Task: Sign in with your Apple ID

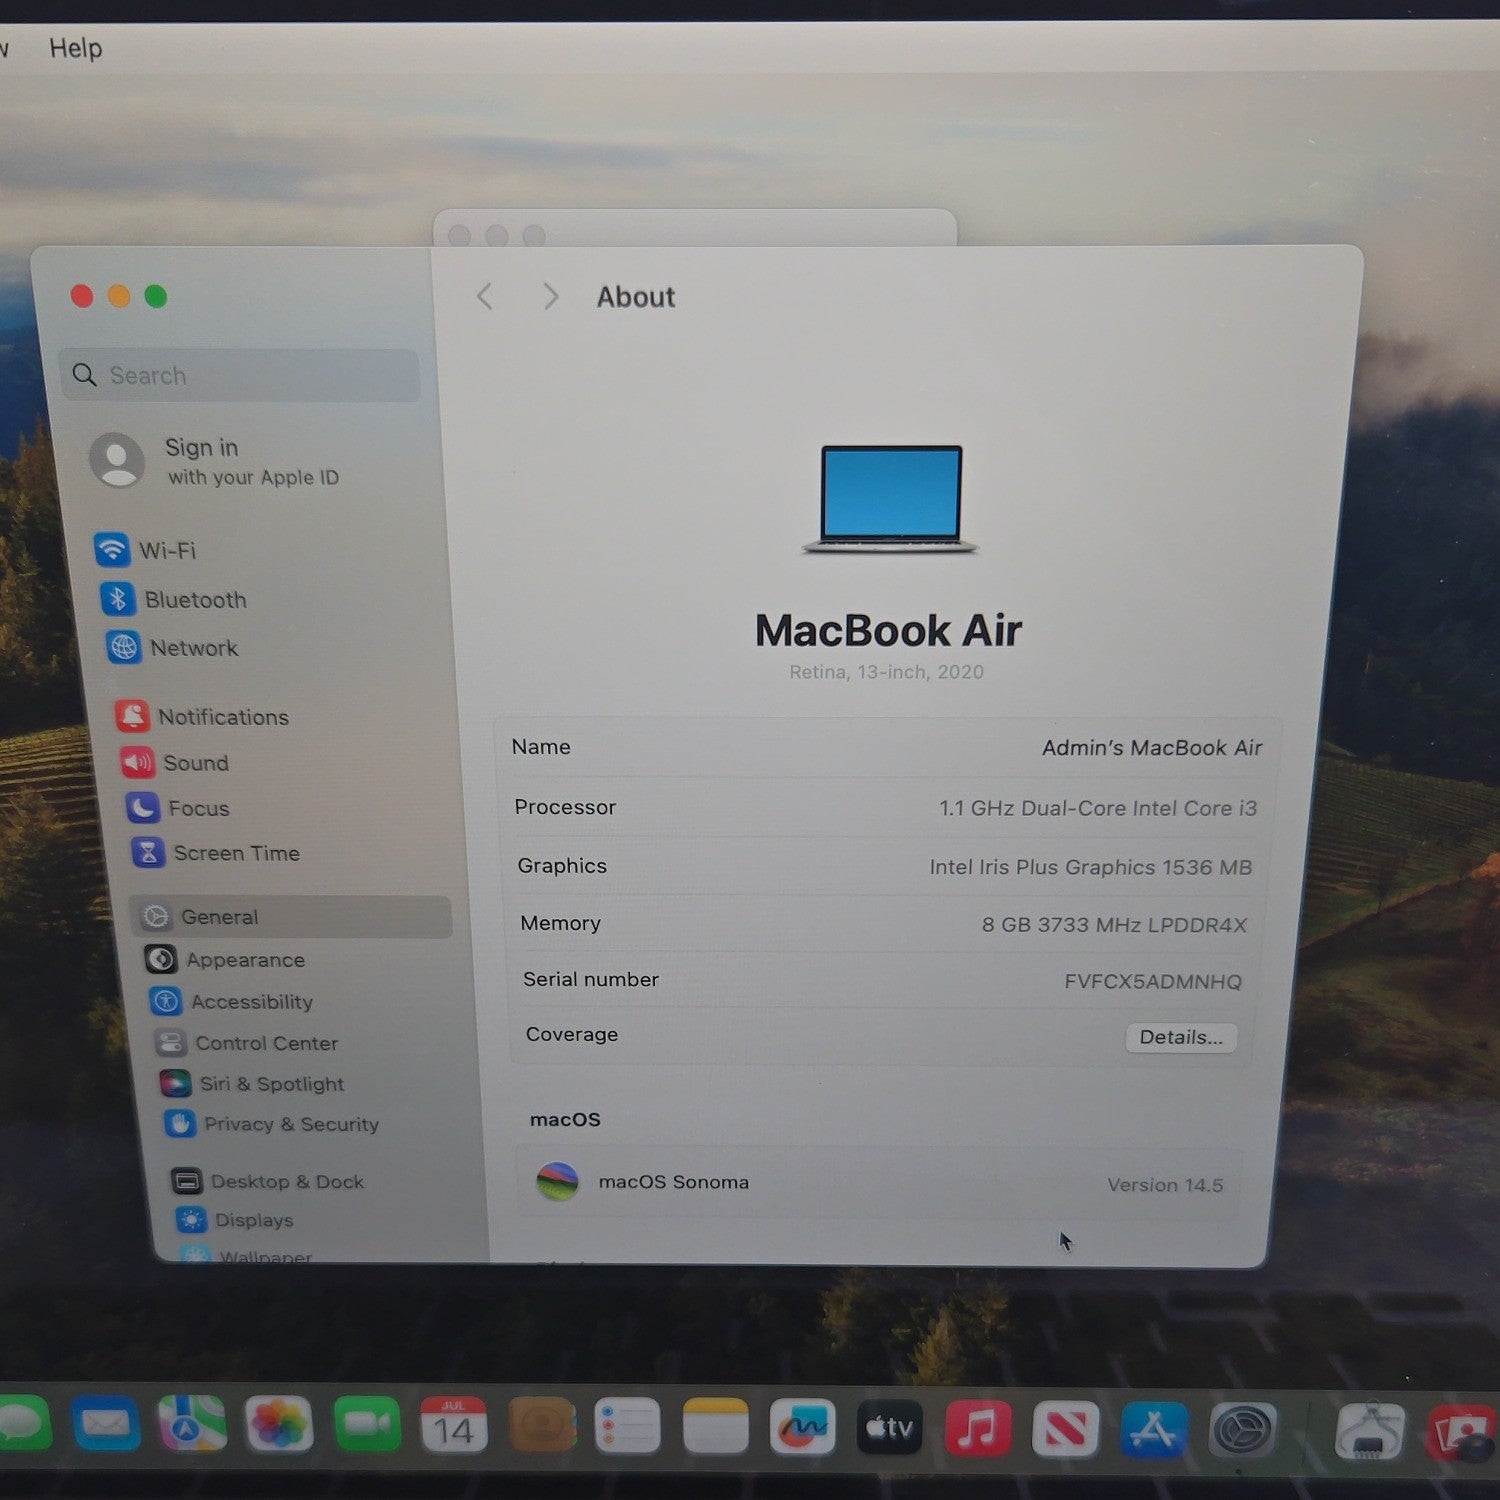Action: pos(216,460)
